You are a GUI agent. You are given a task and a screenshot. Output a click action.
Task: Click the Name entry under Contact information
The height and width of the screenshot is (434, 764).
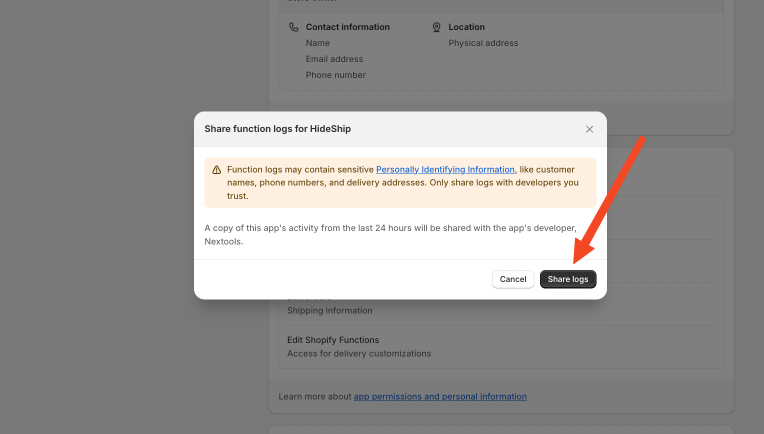[x=318, y=43]
